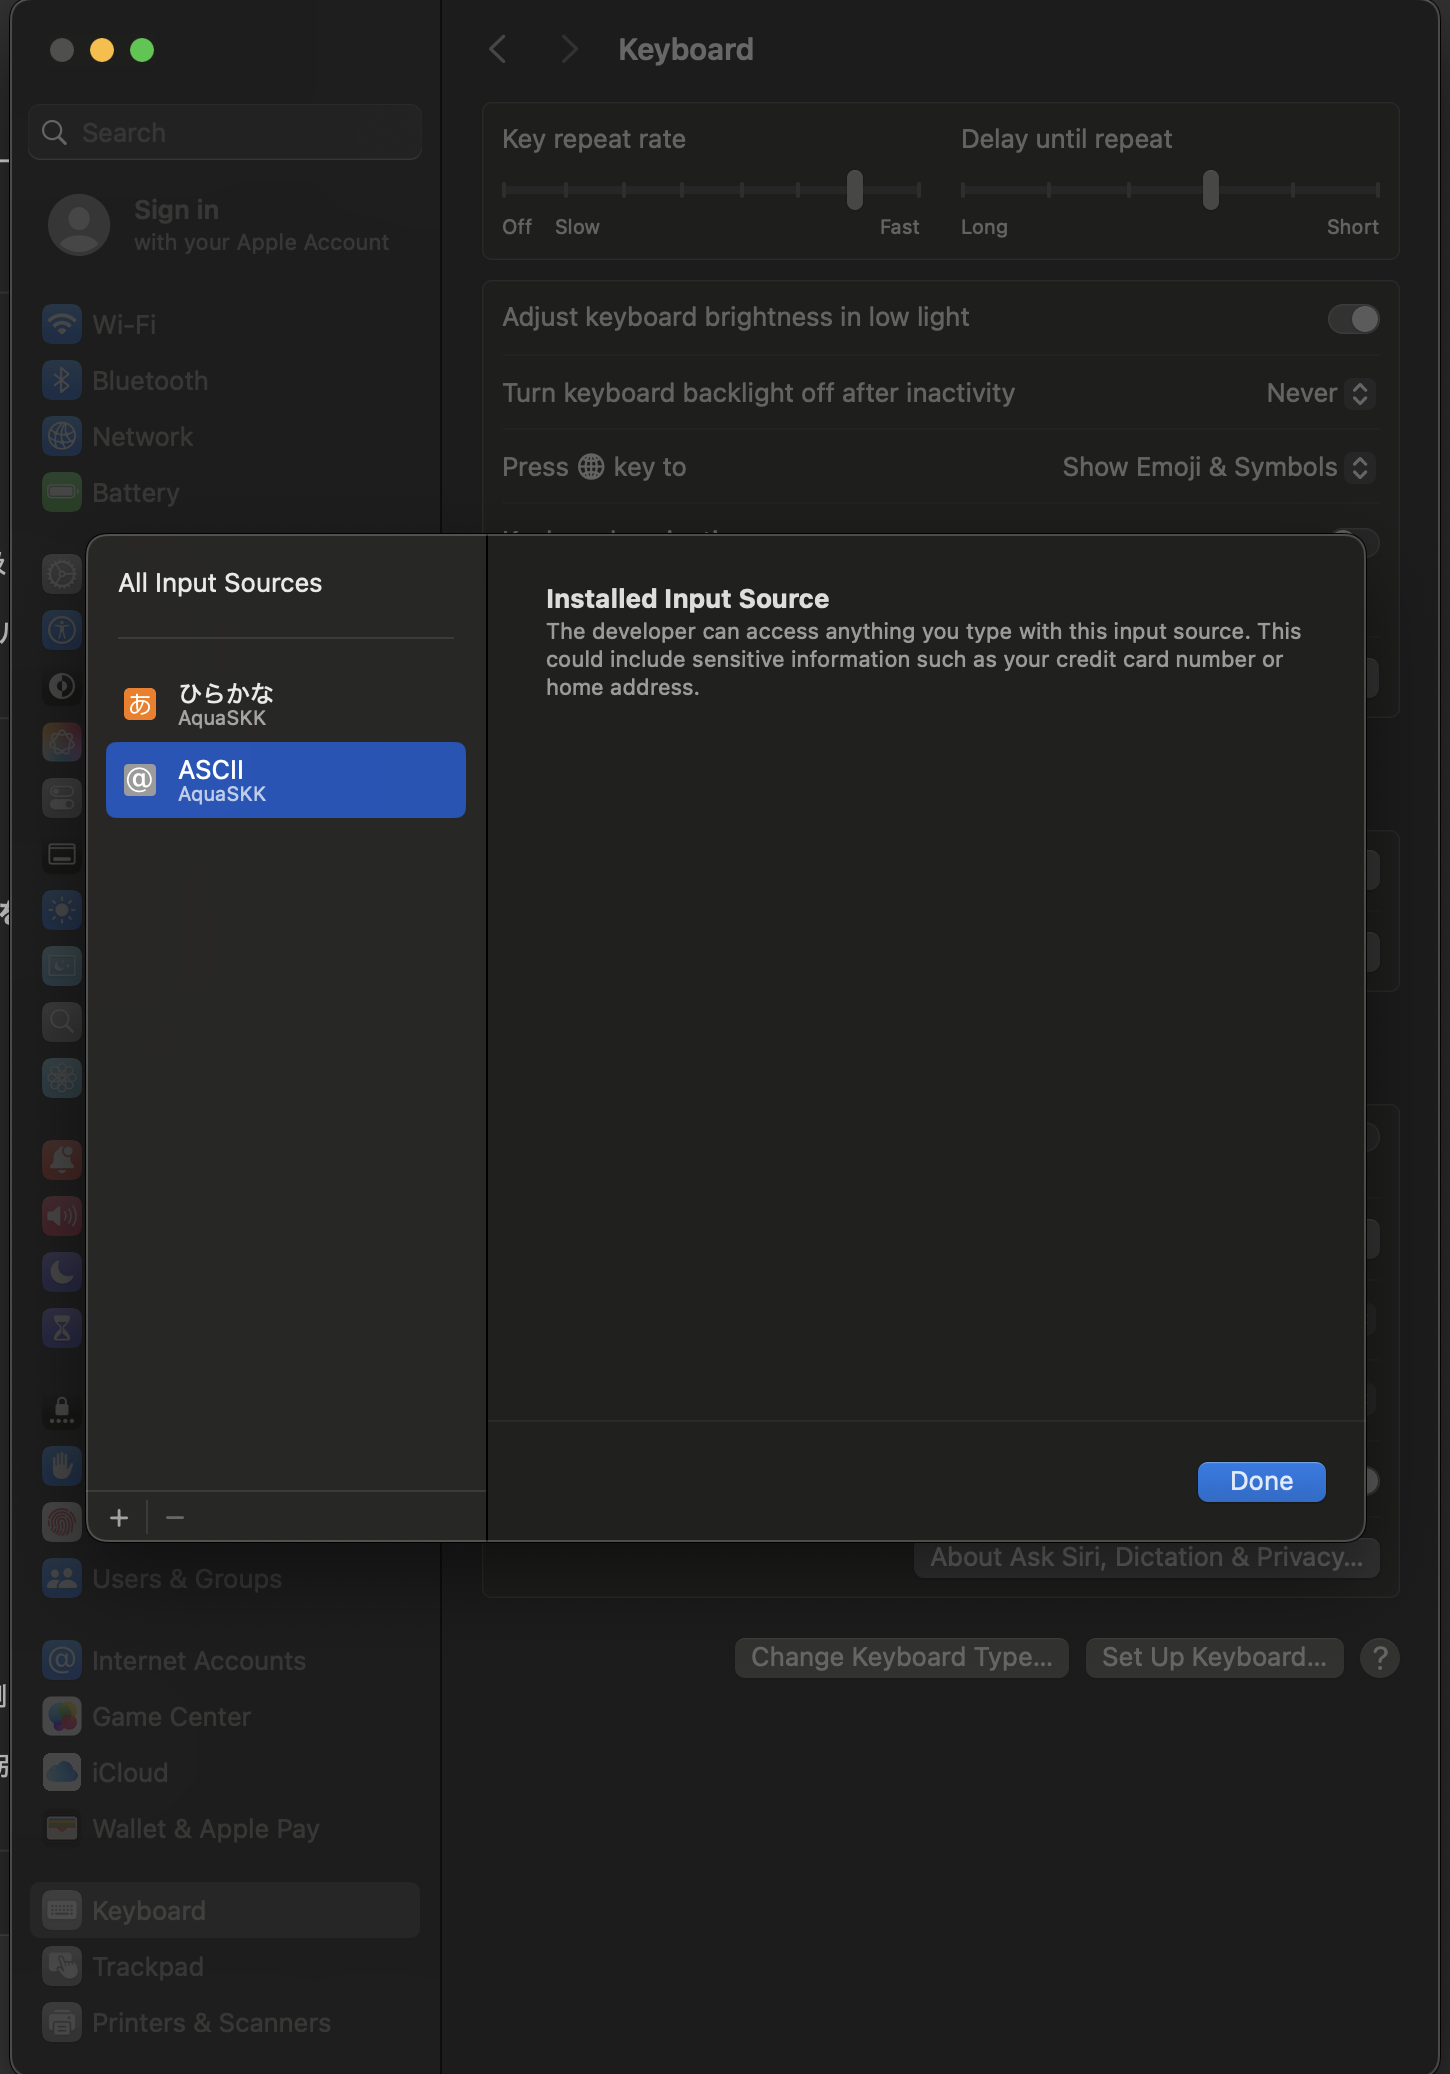Select Keyboard in the sidebar
Image resolution: width=1450 pixels, height=2074 pixels.
225,1910
